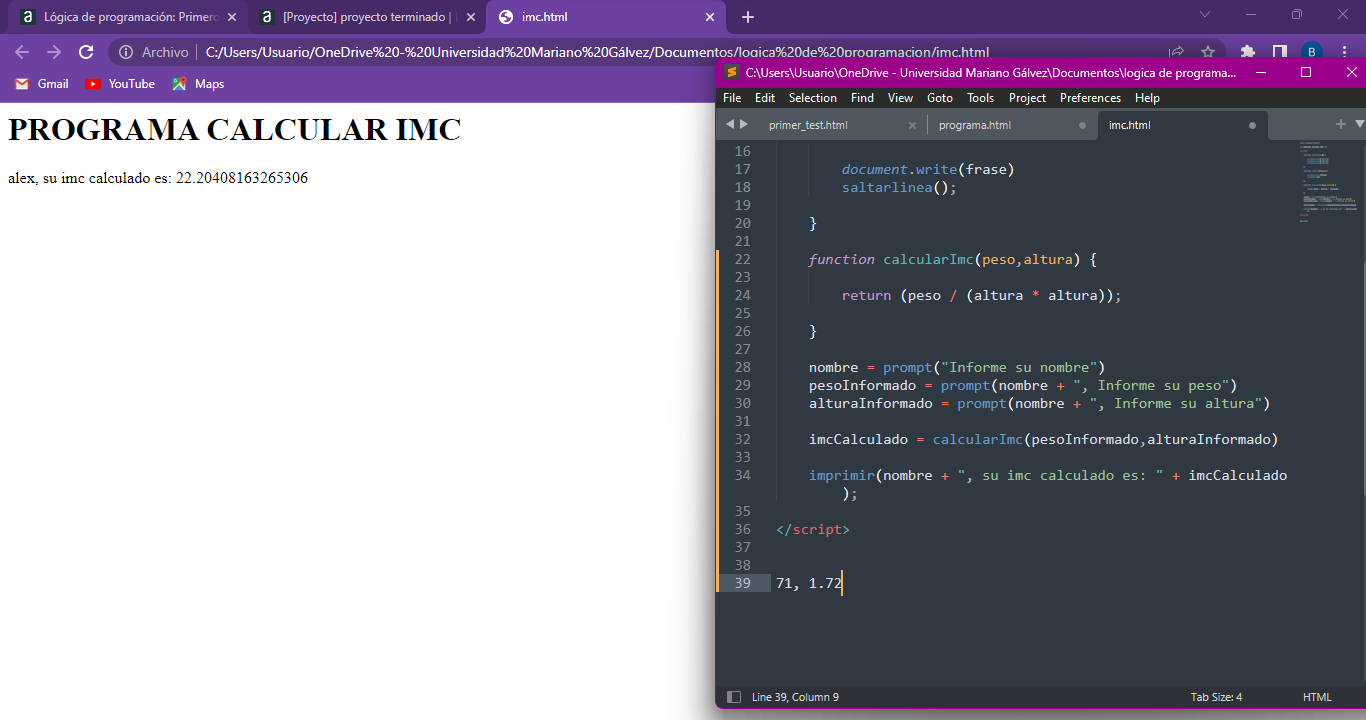This screenshot has width=1366, height=720.
Task: Share this page icon in address bar
Action: tap(1177, 52)
